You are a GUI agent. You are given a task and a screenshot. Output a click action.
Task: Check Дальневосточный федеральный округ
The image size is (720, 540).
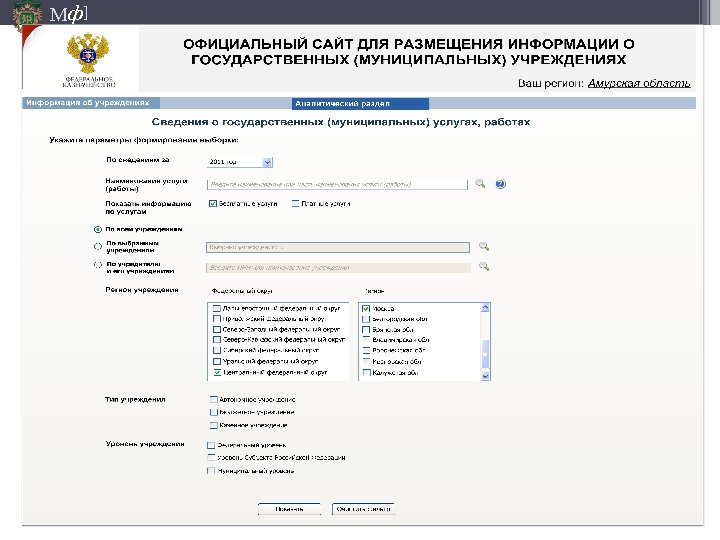(x=217, y=309)
